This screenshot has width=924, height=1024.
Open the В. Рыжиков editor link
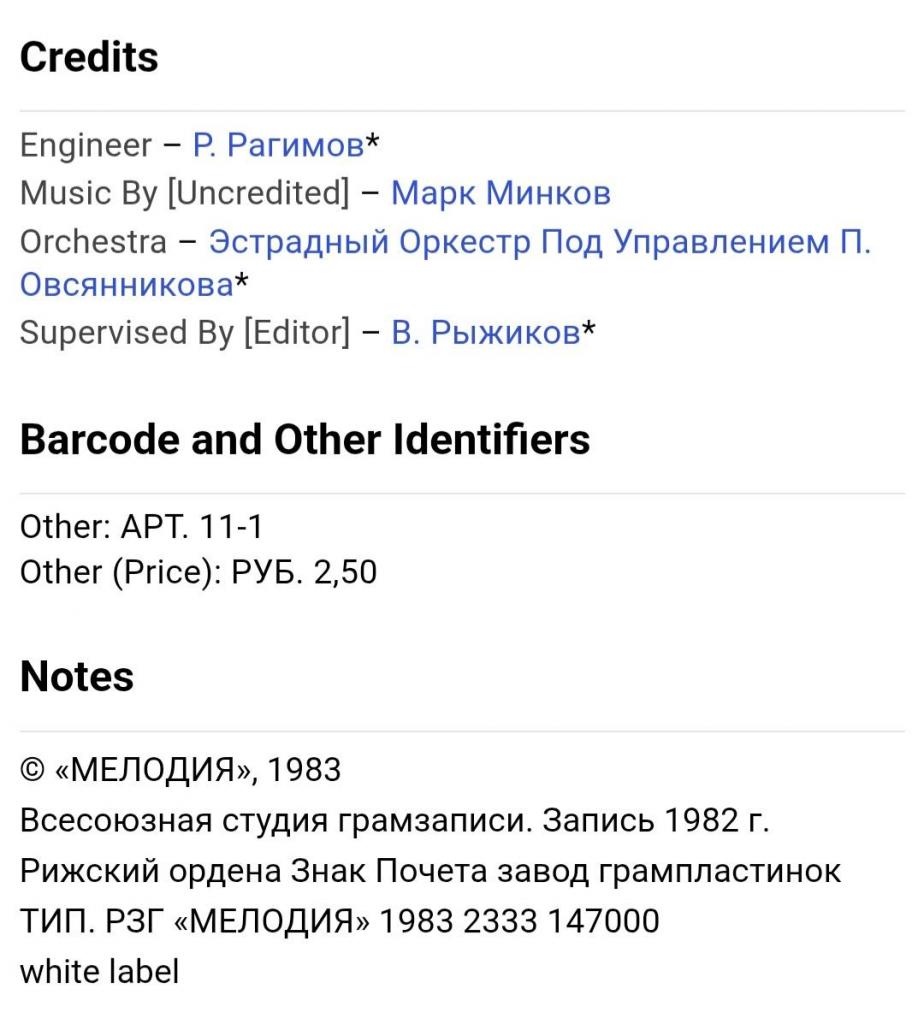click(x=486, y=333)
